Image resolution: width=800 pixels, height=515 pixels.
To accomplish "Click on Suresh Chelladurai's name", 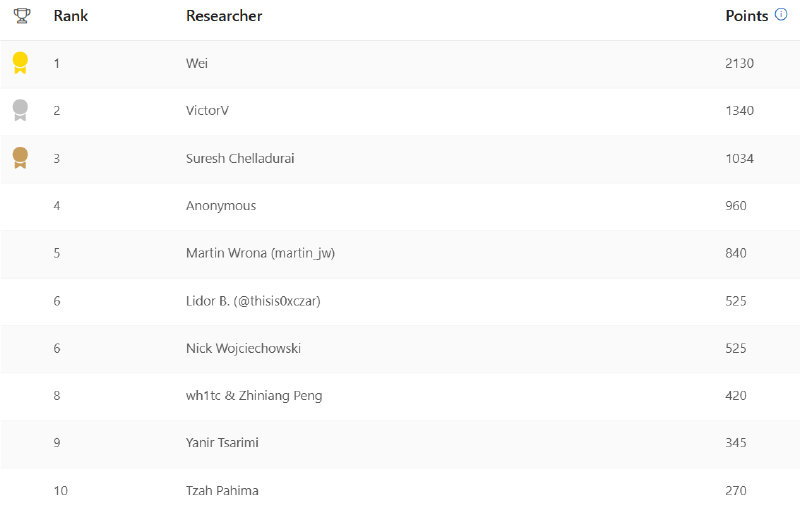I will [240, 158].
